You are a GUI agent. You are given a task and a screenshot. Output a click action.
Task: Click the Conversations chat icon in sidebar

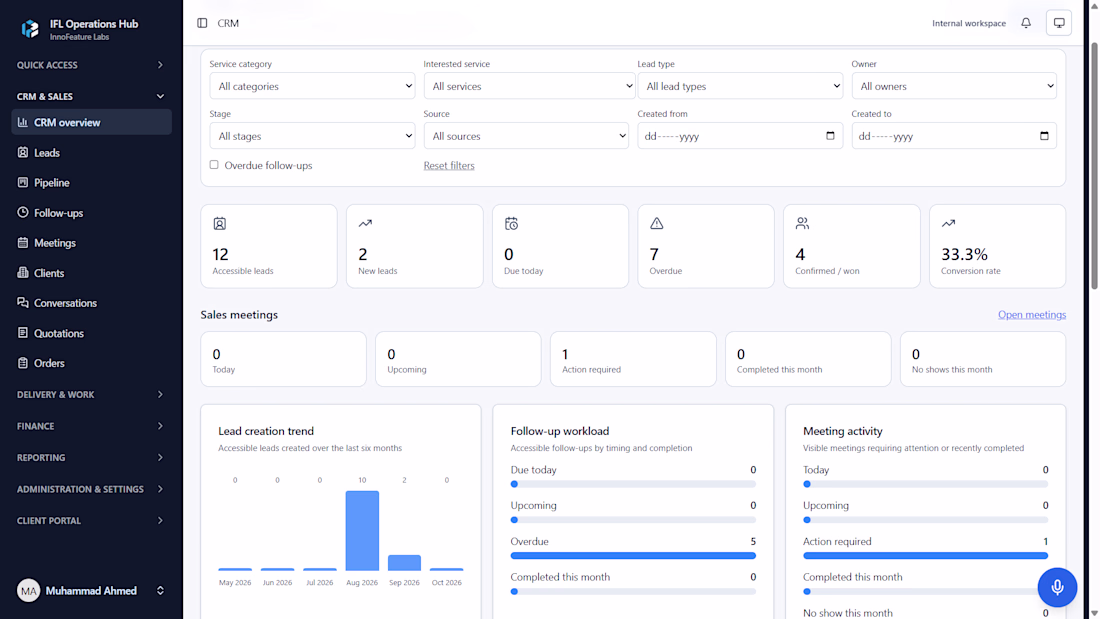(x=22, y=302)
